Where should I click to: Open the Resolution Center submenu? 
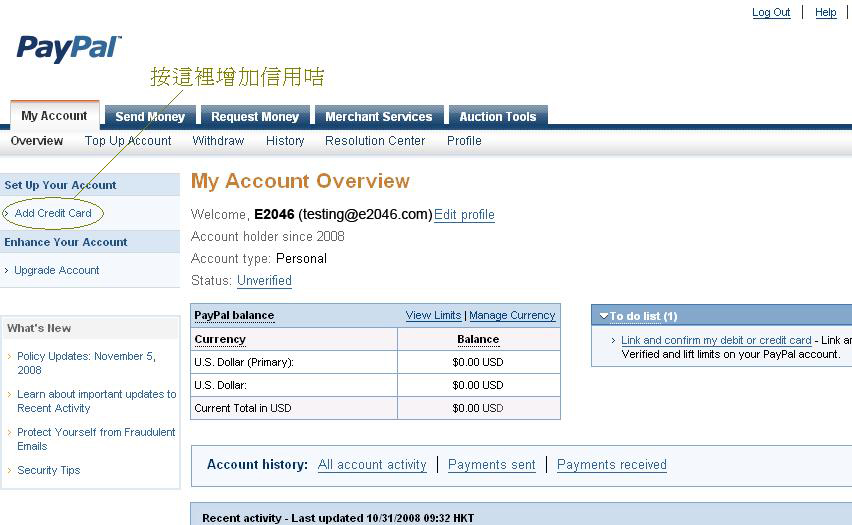375,141
